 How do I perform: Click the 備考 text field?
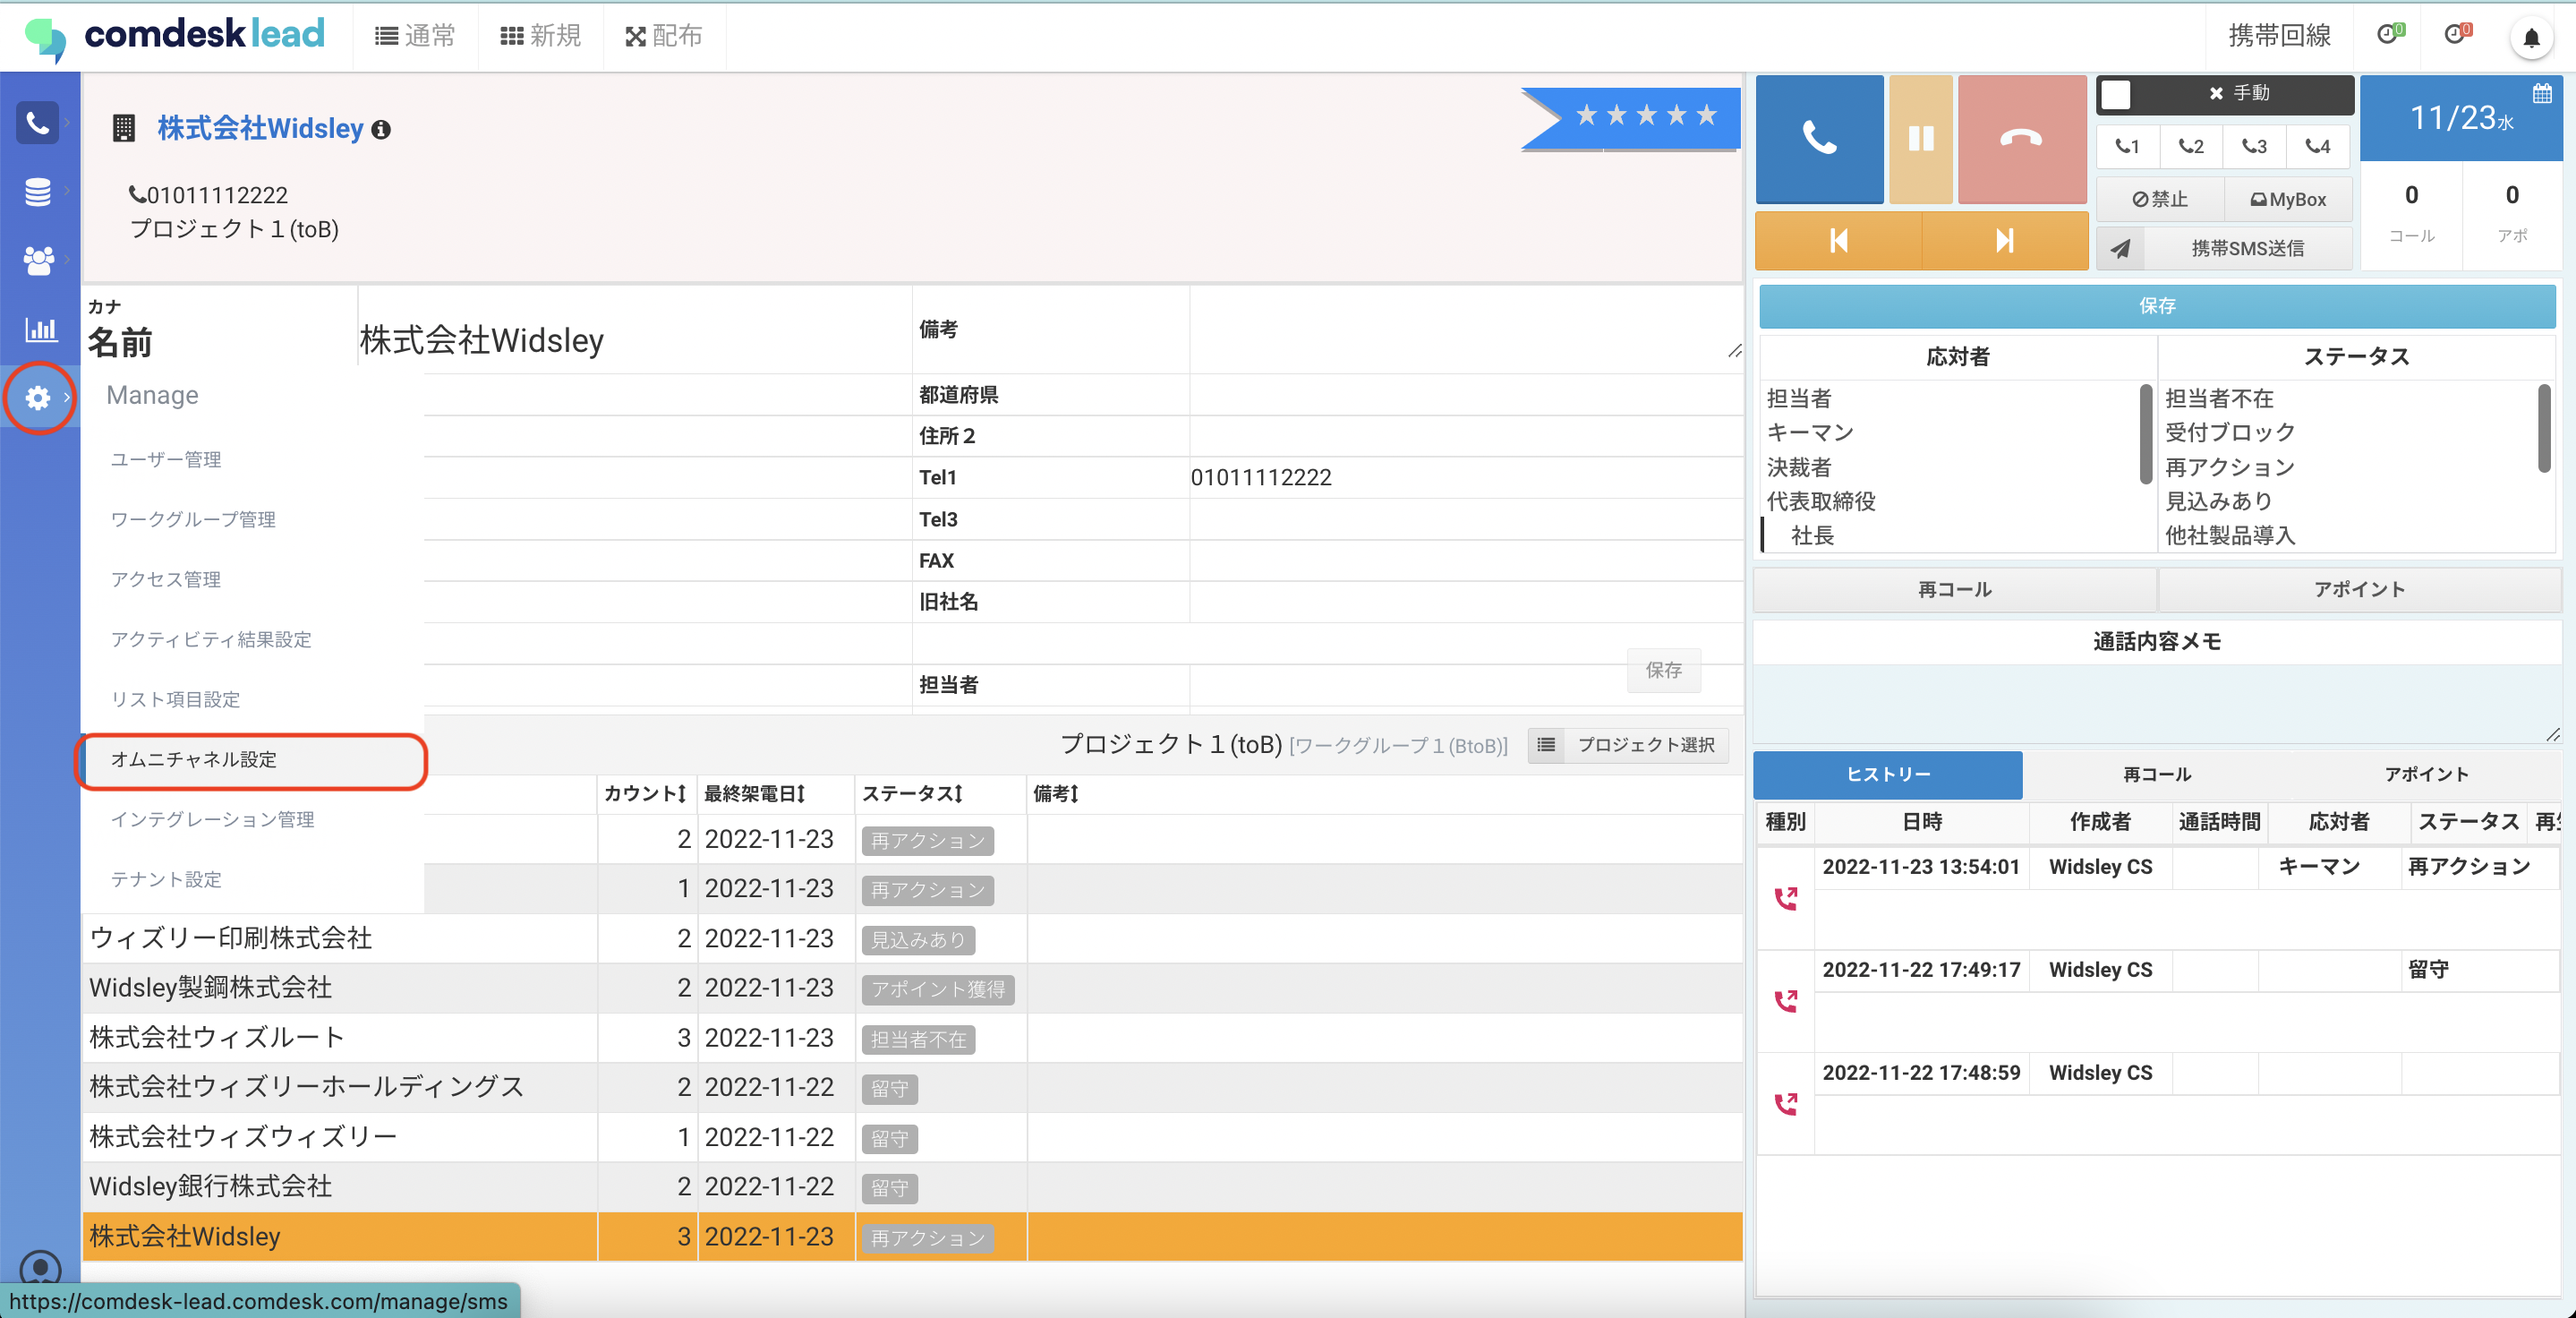tap(1466, 330)
